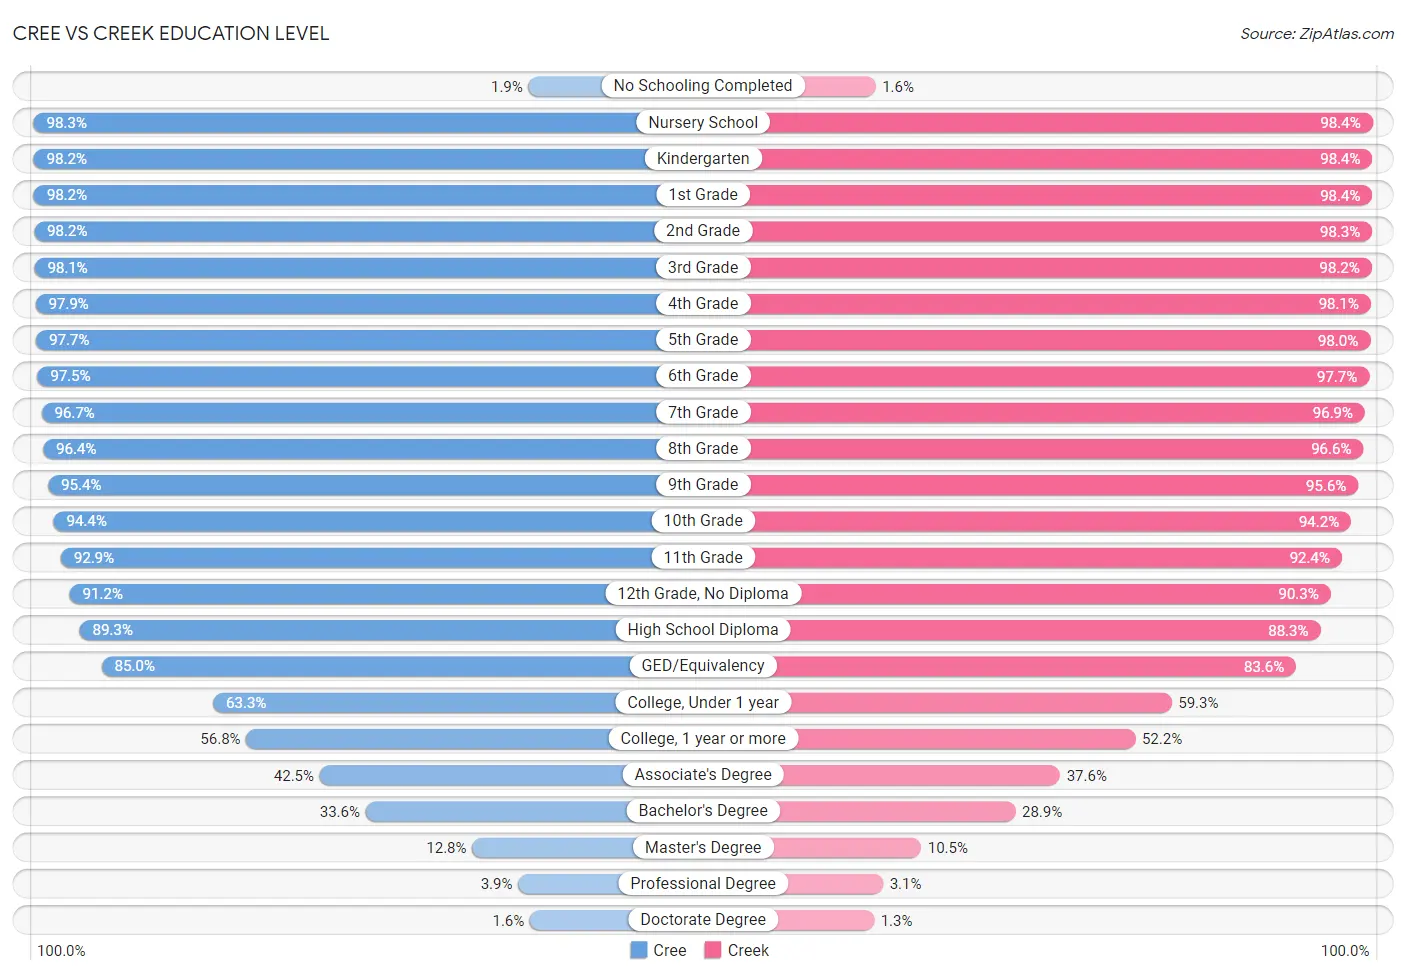Click the Kindergarten category label
Screen dimensions: 1406x975
703,158
